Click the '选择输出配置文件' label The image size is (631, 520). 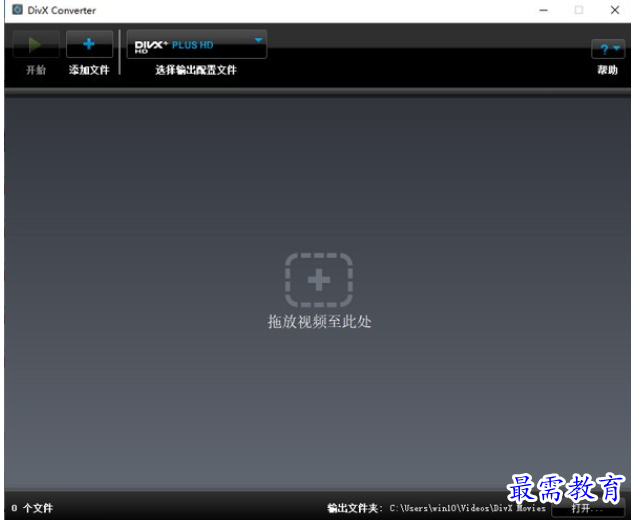[196, 70]
